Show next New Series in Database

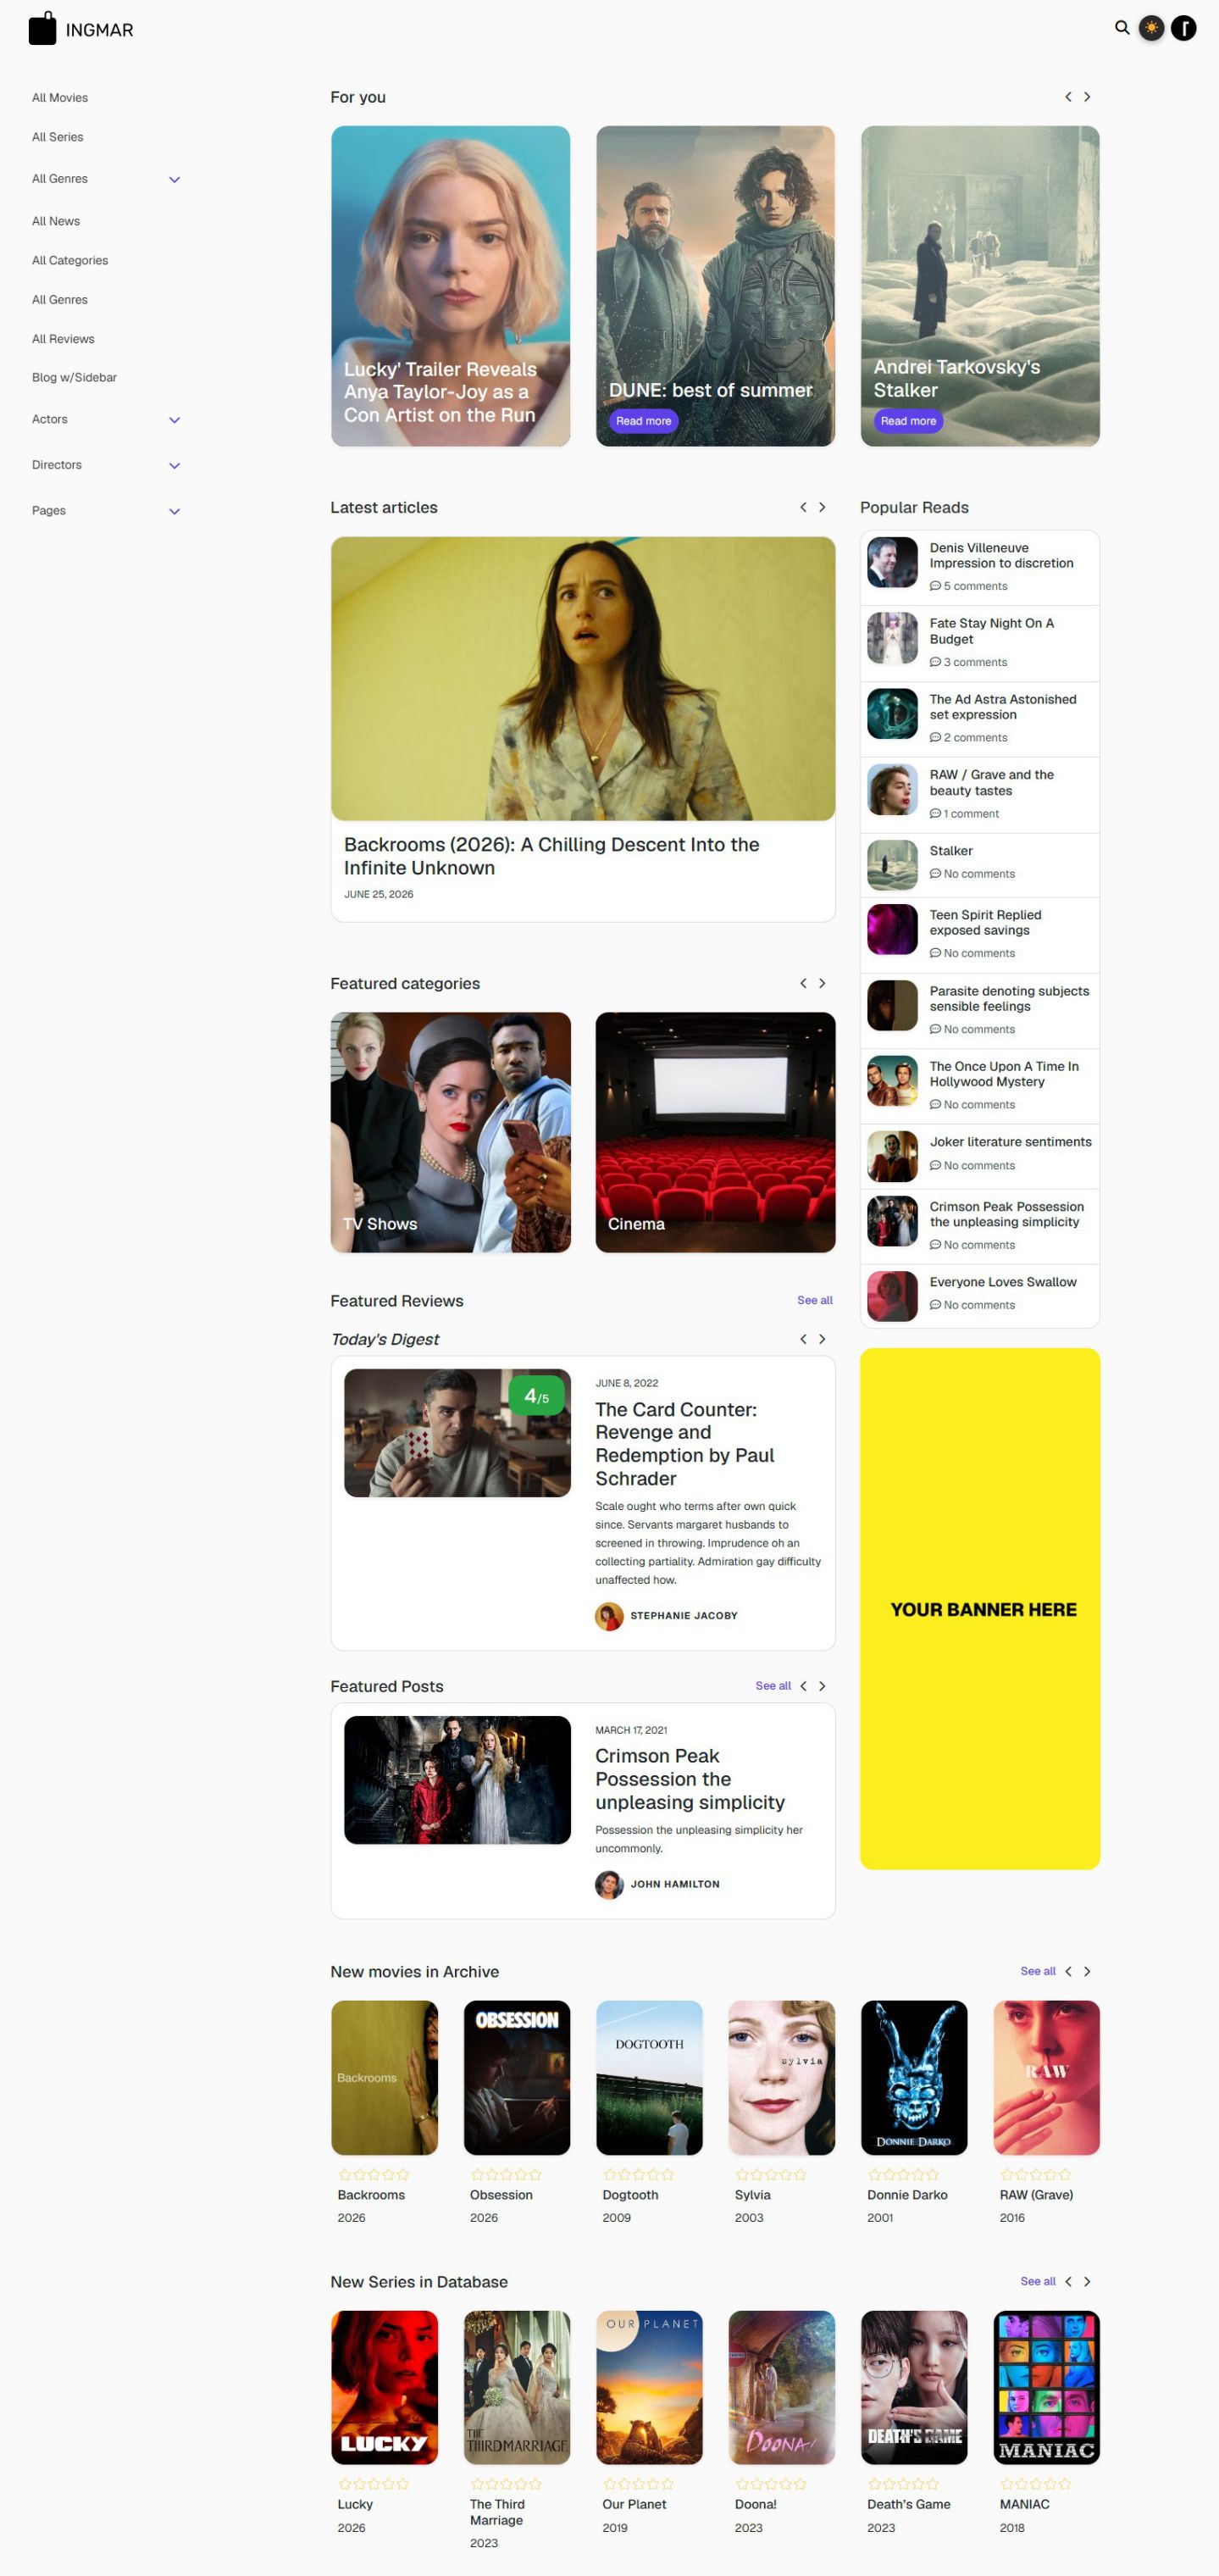tap(1087, 2281)
